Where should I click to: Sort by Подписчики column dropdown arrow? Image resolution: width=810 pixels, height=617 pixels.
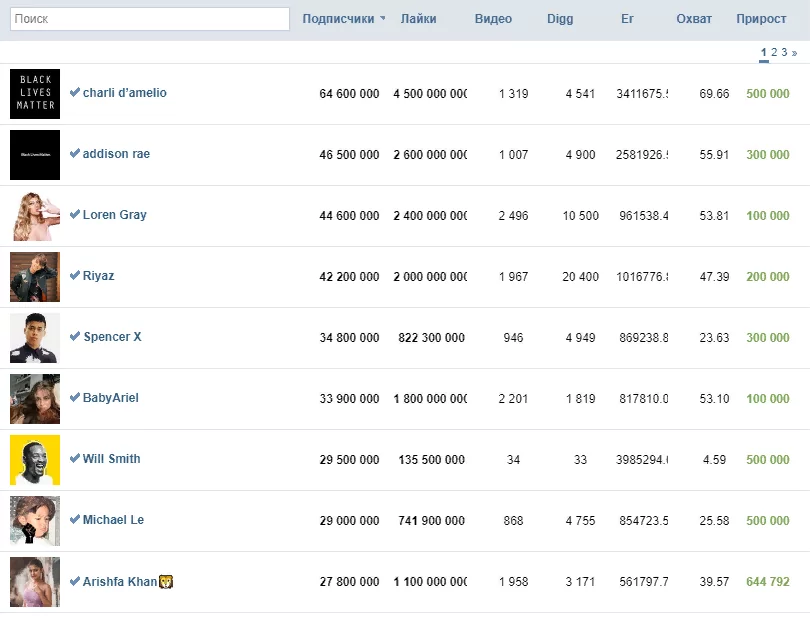[x=382, y=19]
